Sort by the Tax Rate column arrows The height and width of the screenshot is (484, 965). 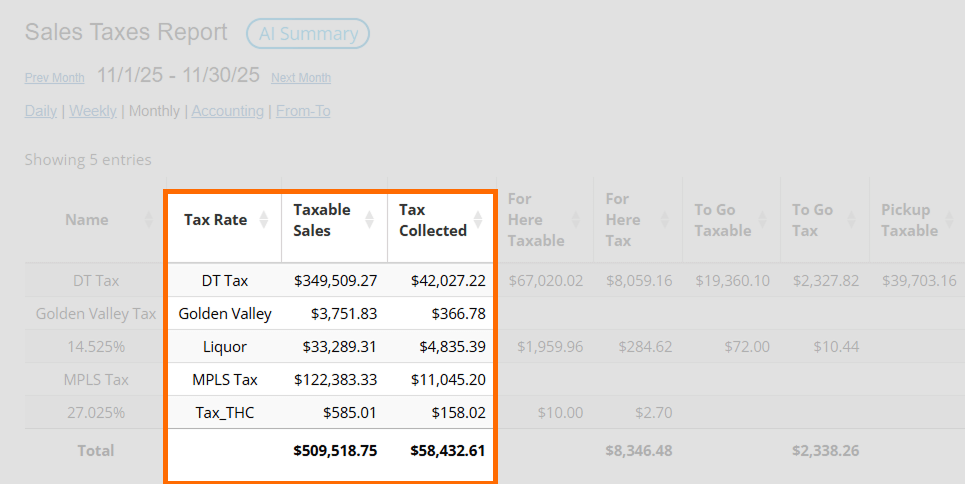coord(264,220)
